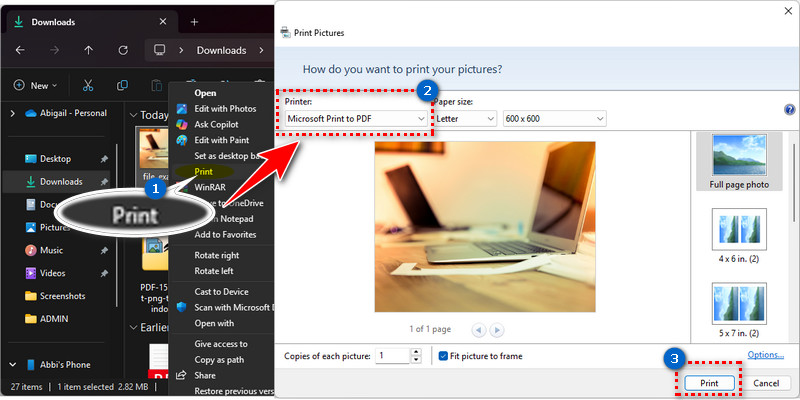Choose Open from the context menu
800x400 pixels.
click(x=205, y=93)
